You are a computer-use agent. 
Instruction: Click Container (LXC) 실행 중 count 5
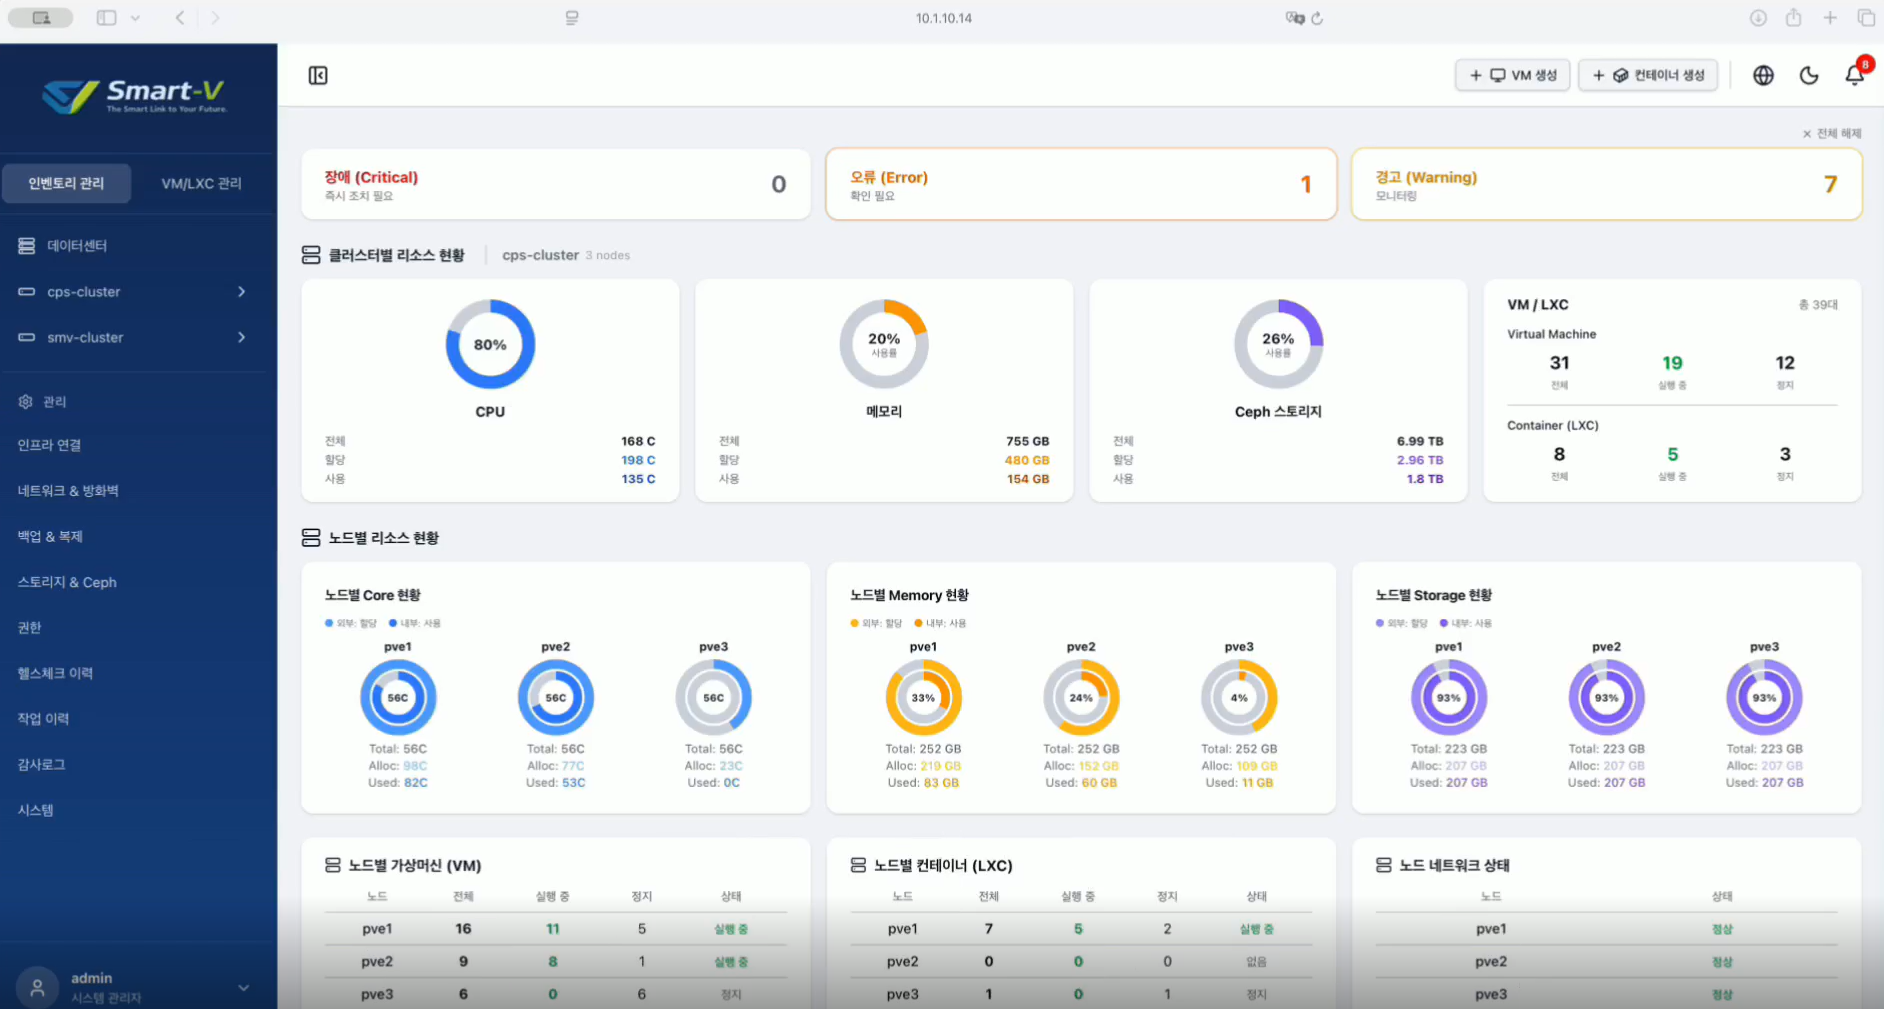[x=1672, y=454]
